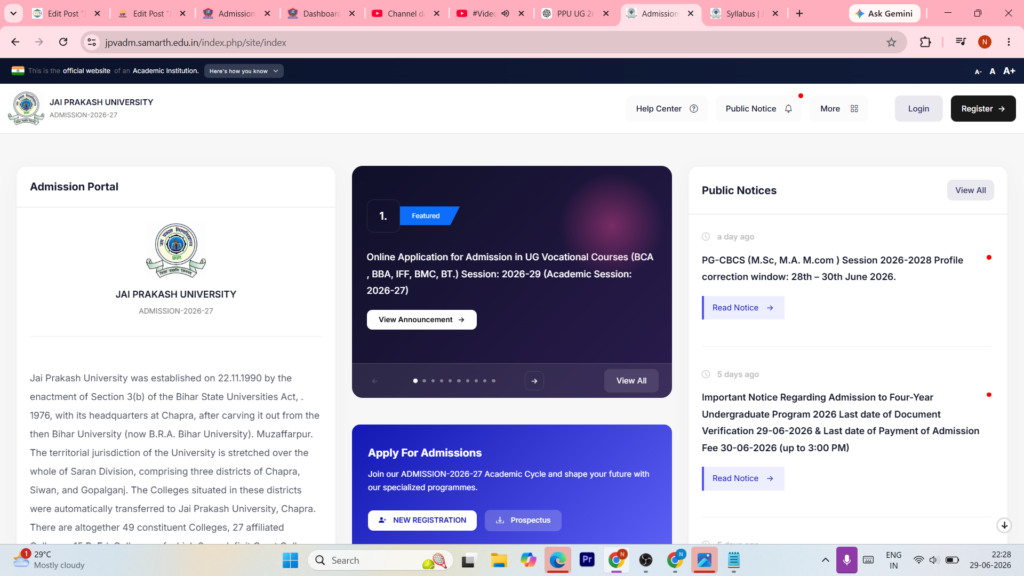Image resolution: width=1024 pixels, height=576 pixels.
Task: Click the Jai Prakash University logo in header
Action: click(26, 108)
